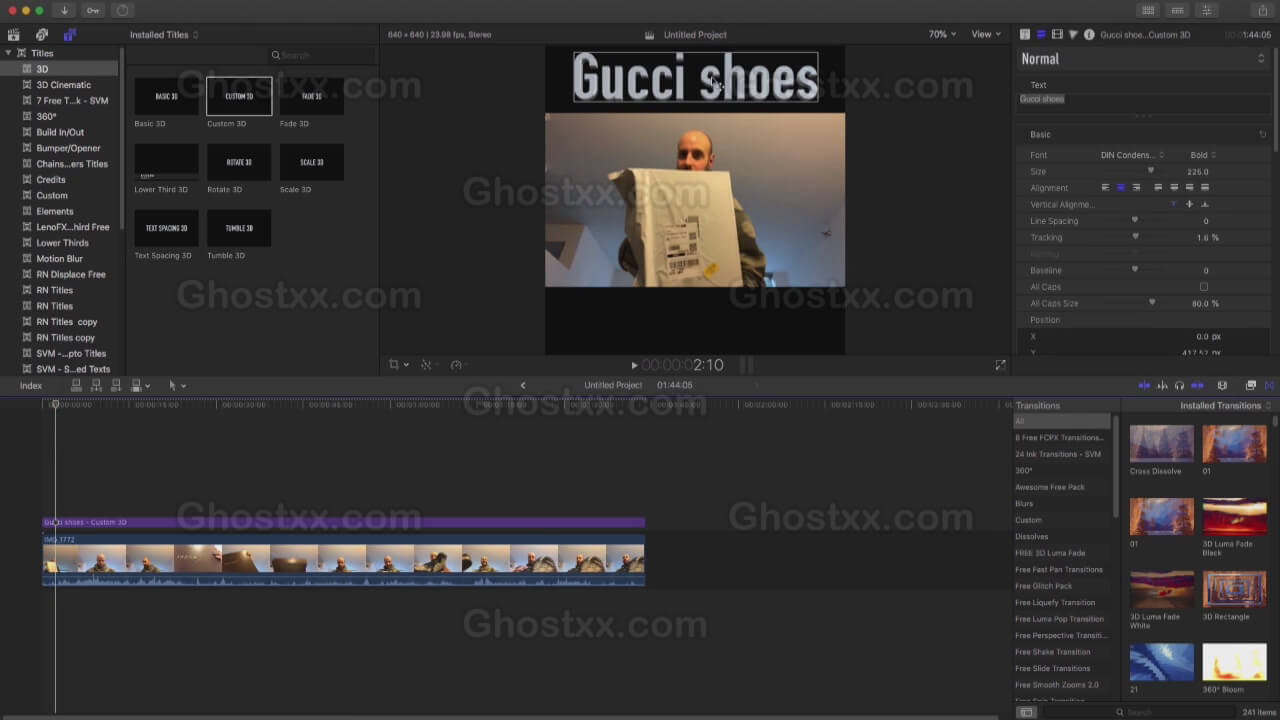
Task: Select the purple Gucci shoes title clip
Action: pyautogui.click(x=344, y=522)
